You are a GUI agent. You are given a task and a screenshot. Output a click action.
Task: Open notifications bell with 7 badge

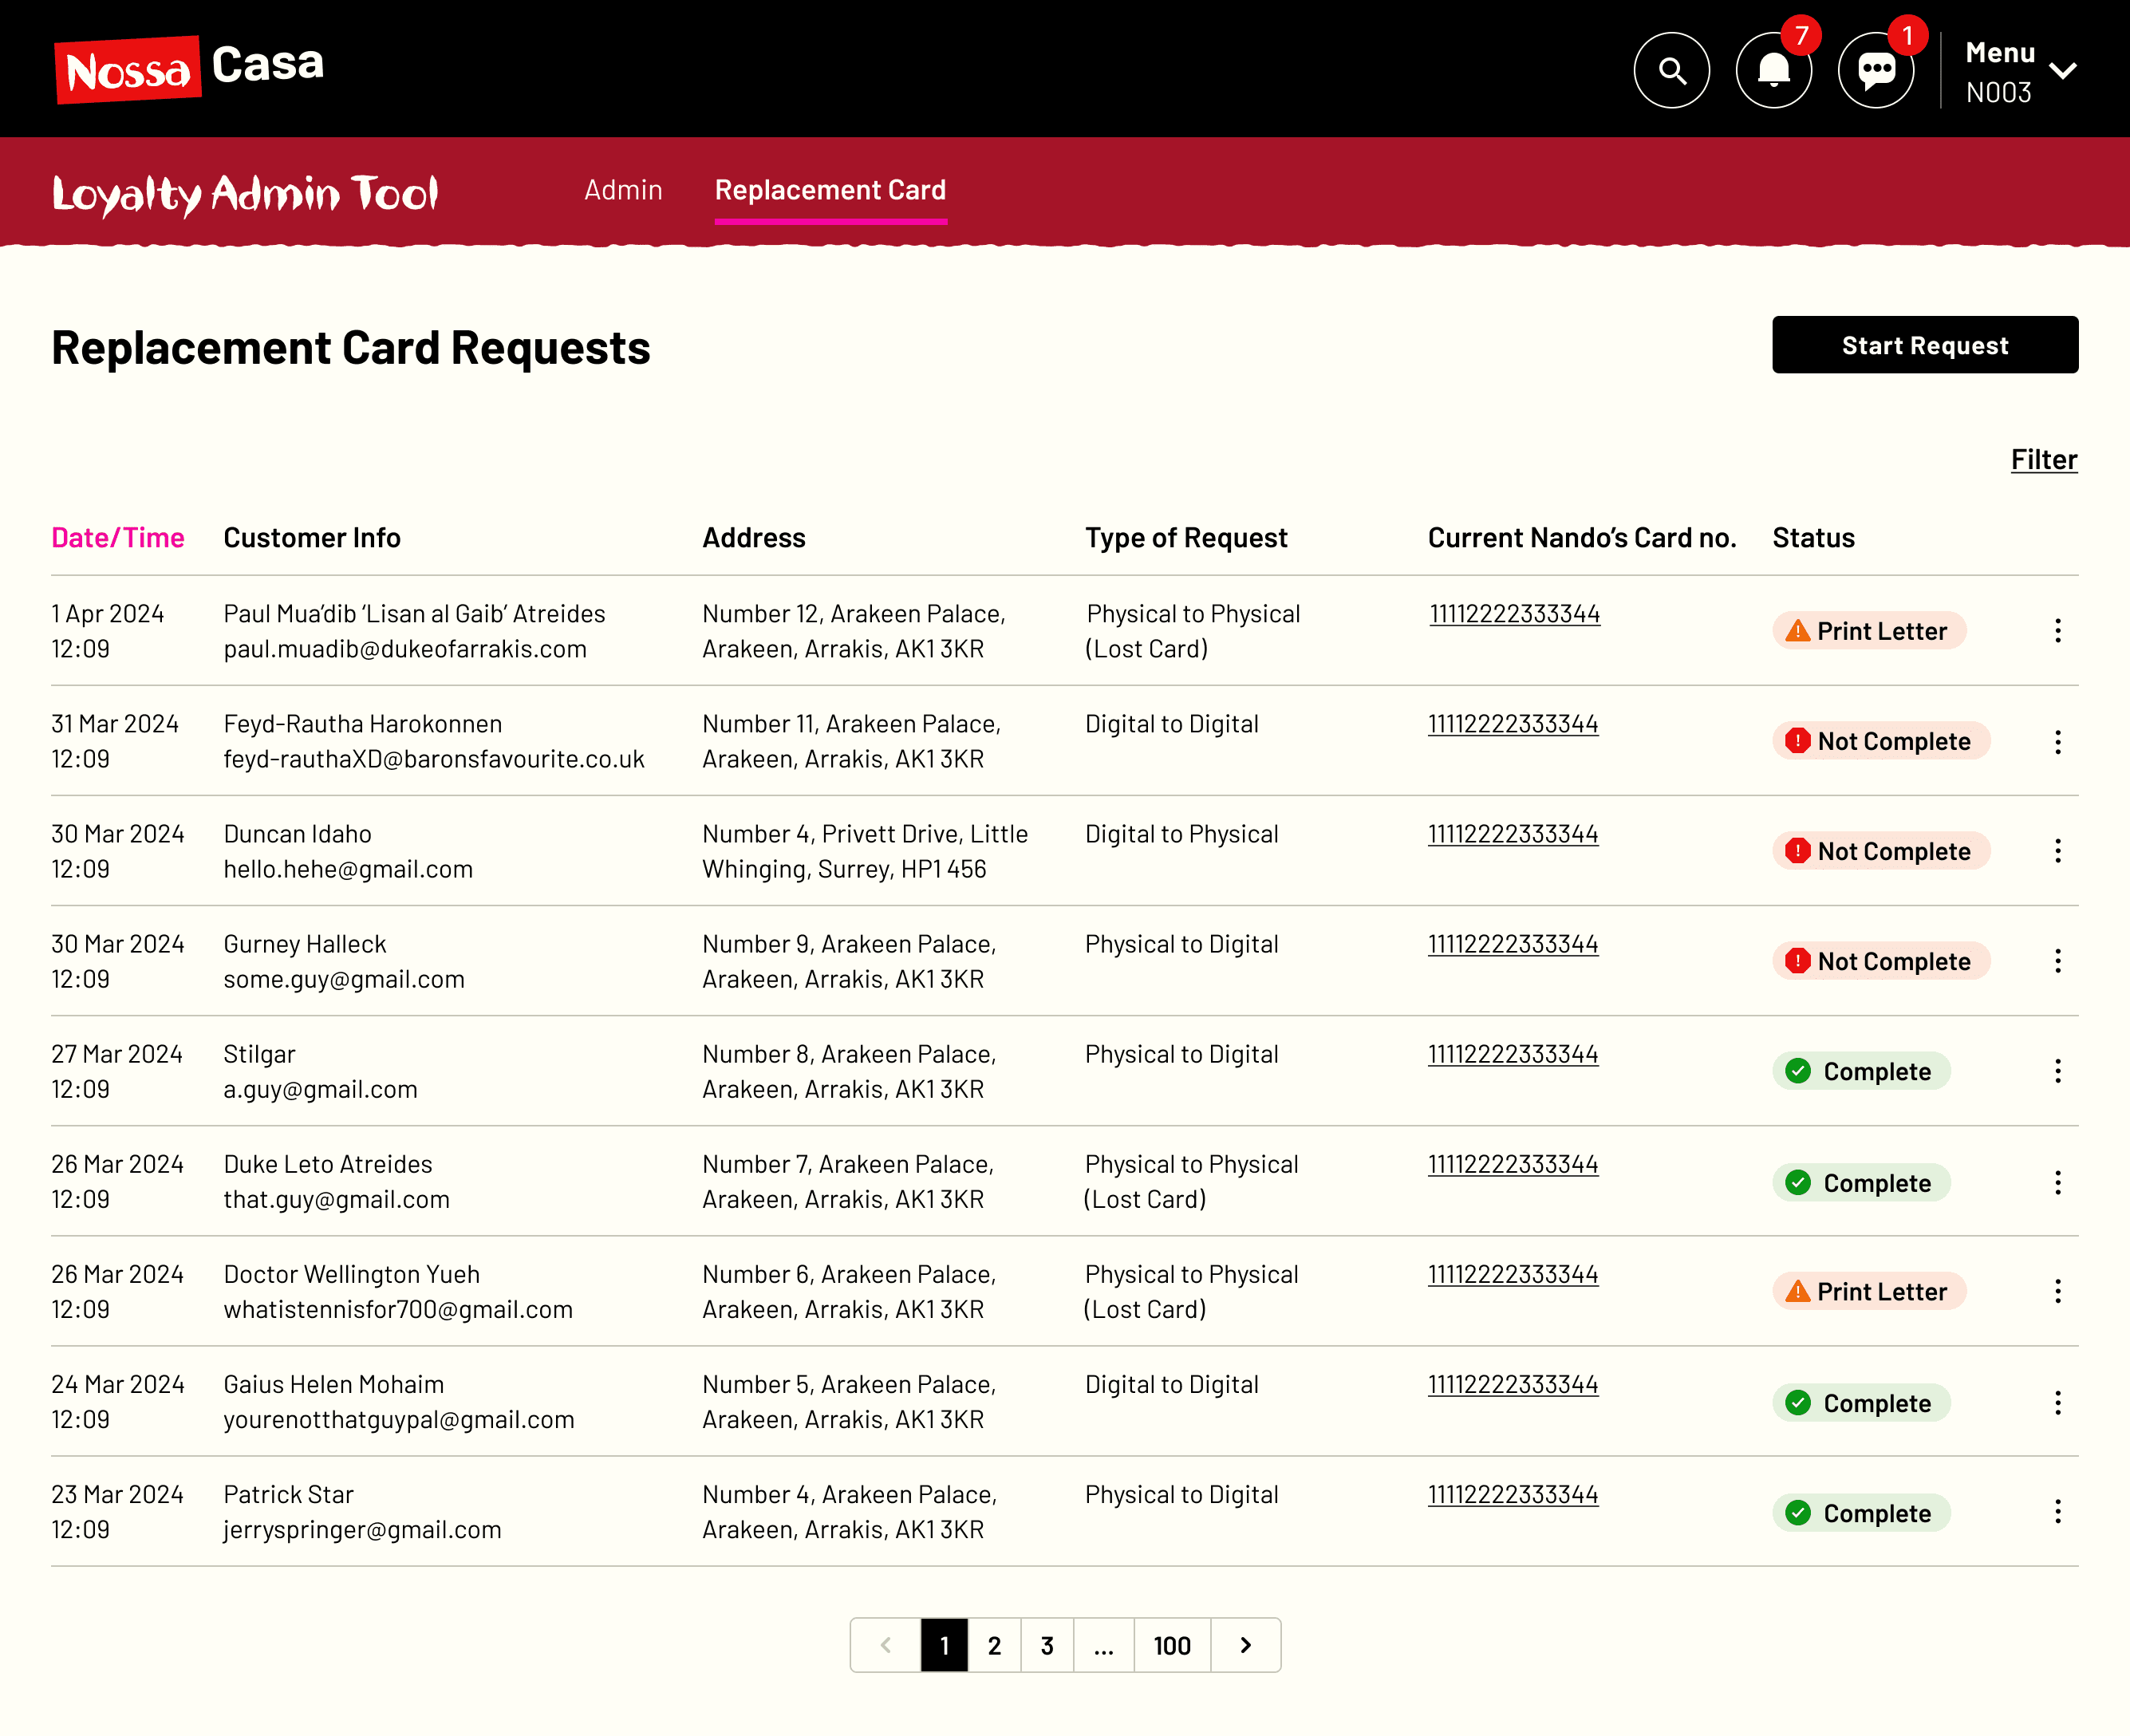pos(1774,71)
